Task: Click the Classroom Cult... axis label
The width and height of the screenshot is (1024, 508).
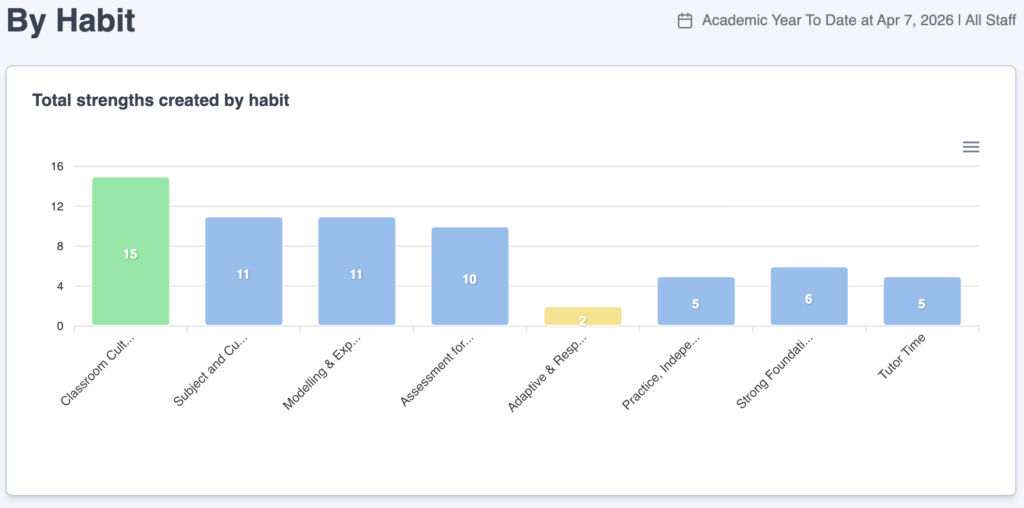Action: pos(99,370)
